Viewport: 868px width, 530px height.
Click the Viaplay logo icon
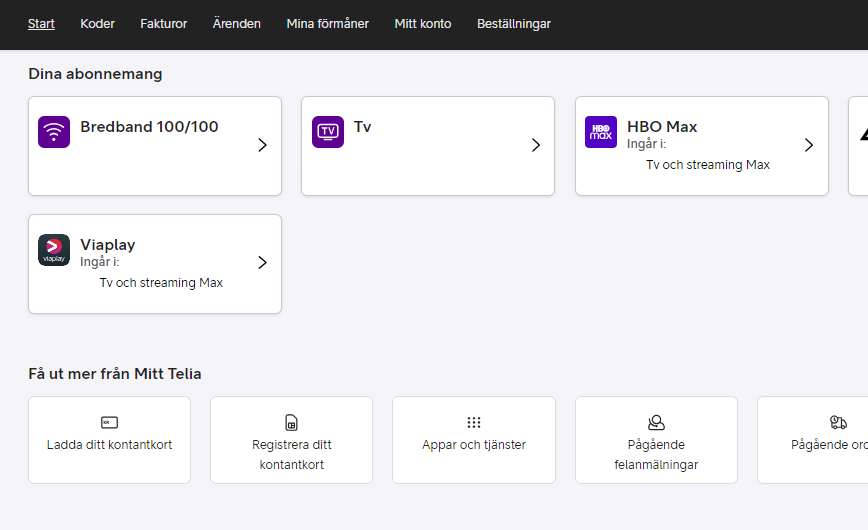coord(54,250)
